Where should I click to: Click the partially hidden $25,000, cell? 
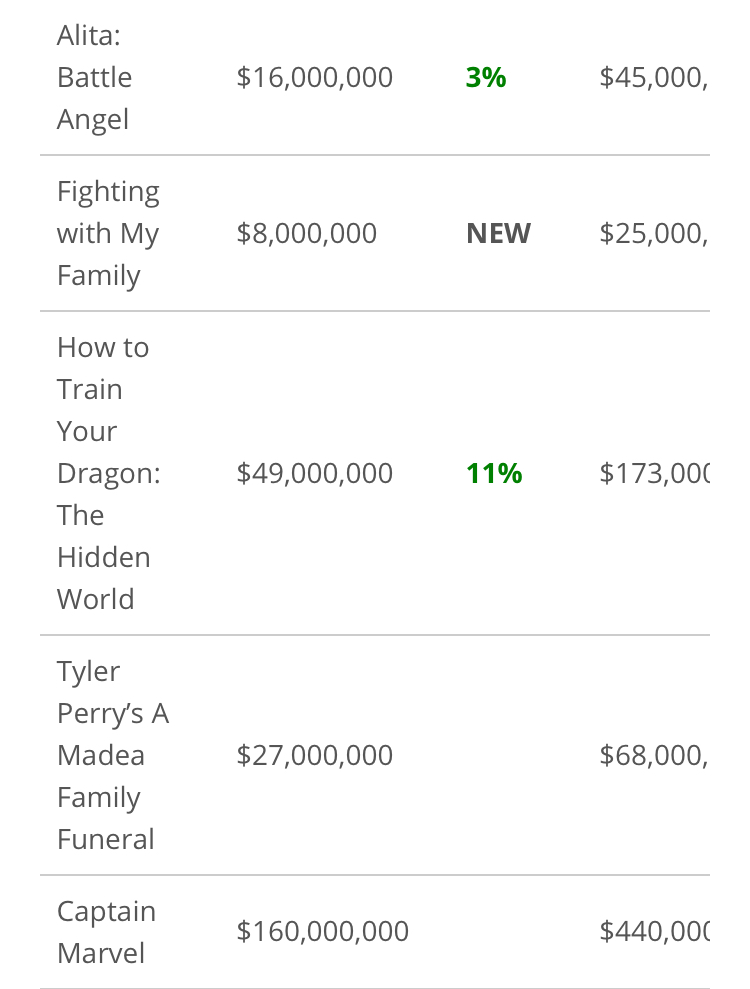coord(653,233)
